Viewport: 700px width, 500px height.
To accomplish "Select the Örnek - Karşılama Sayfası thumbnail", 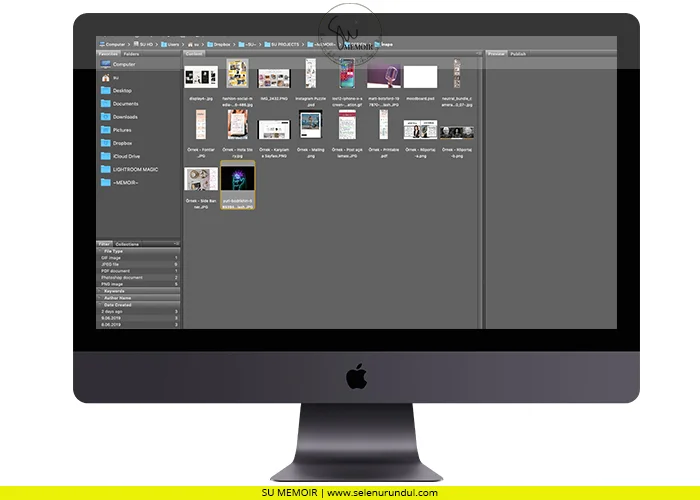I will pyautogui.click(x=274, y=129).
